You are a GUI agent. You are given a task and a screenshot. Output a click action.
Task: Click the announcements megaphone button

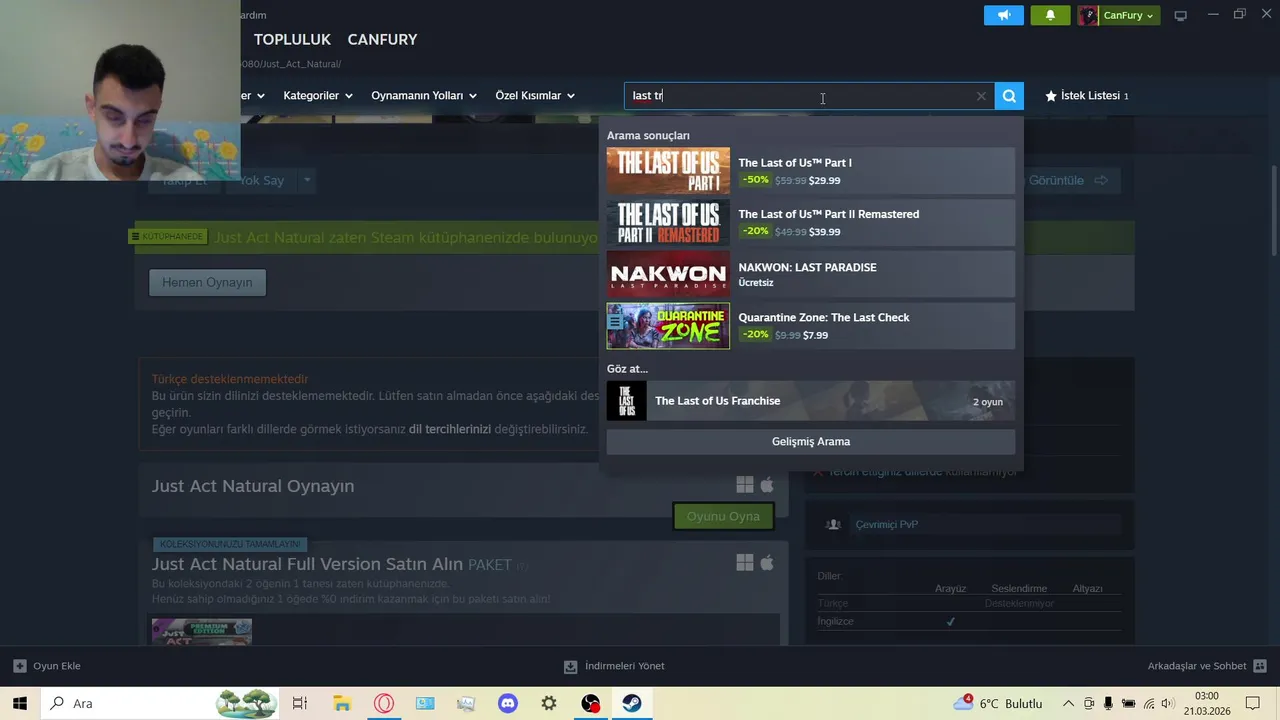click(1004, 15)
